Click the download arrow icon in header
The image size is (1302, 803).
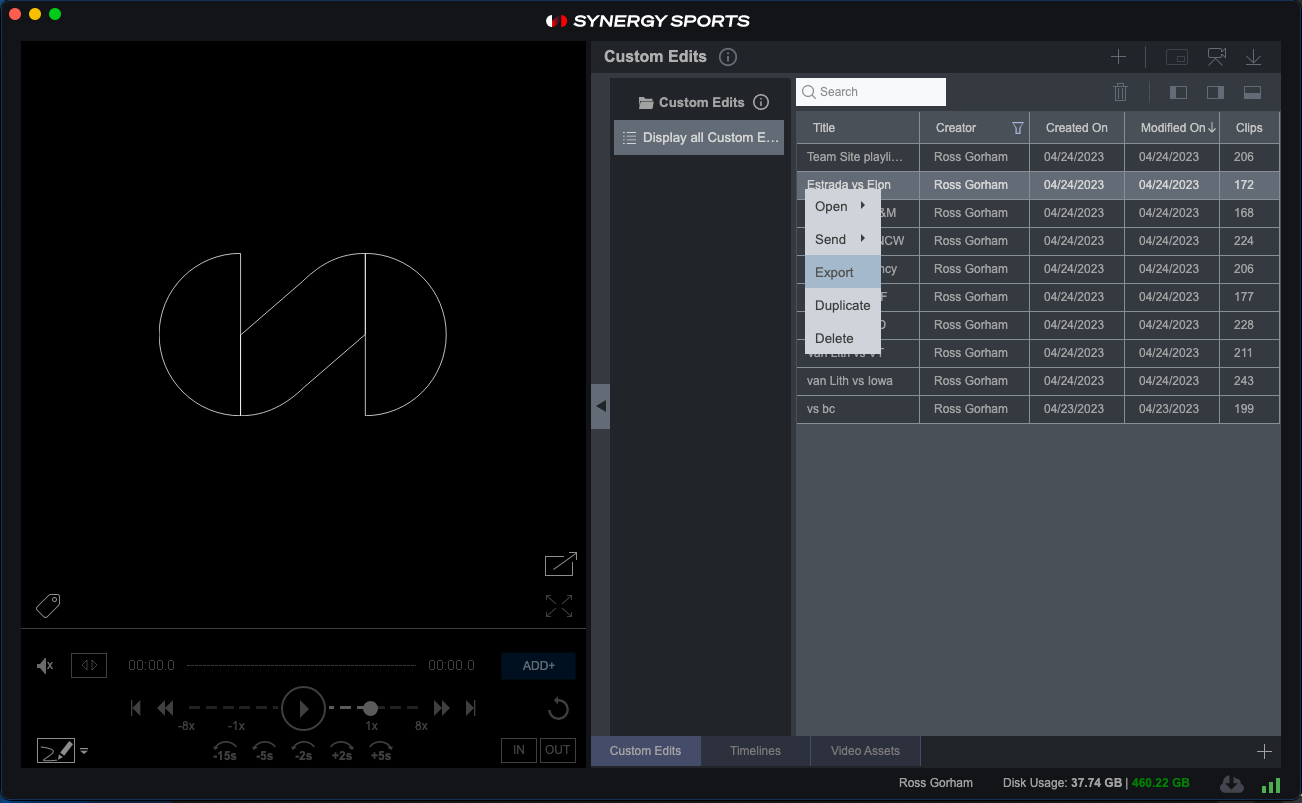1252,57
